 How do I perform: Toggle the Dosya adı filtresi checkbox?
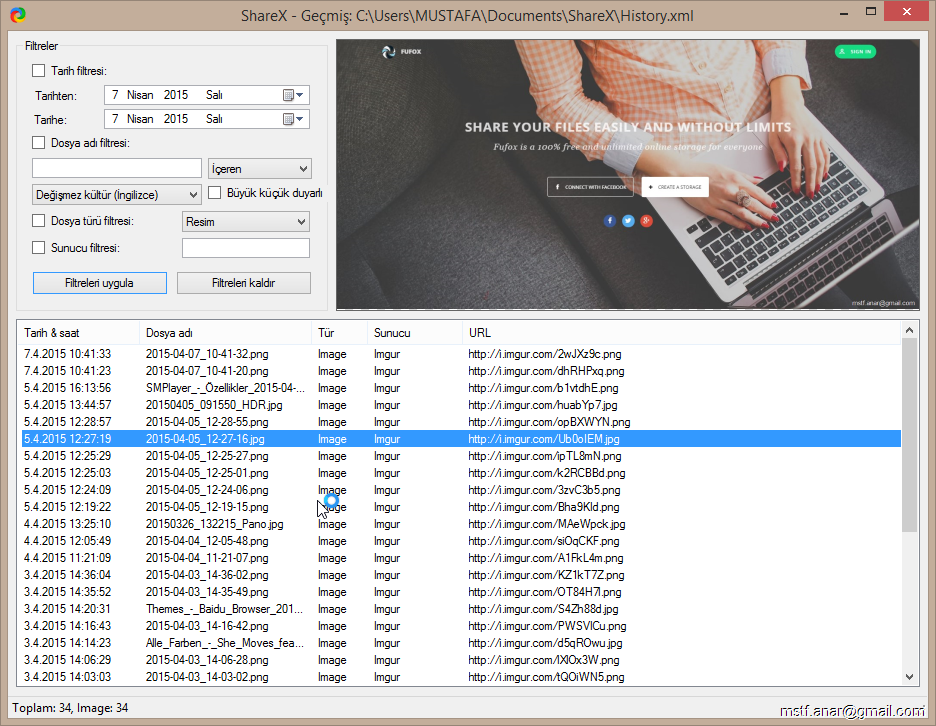(x=39, y=143)
